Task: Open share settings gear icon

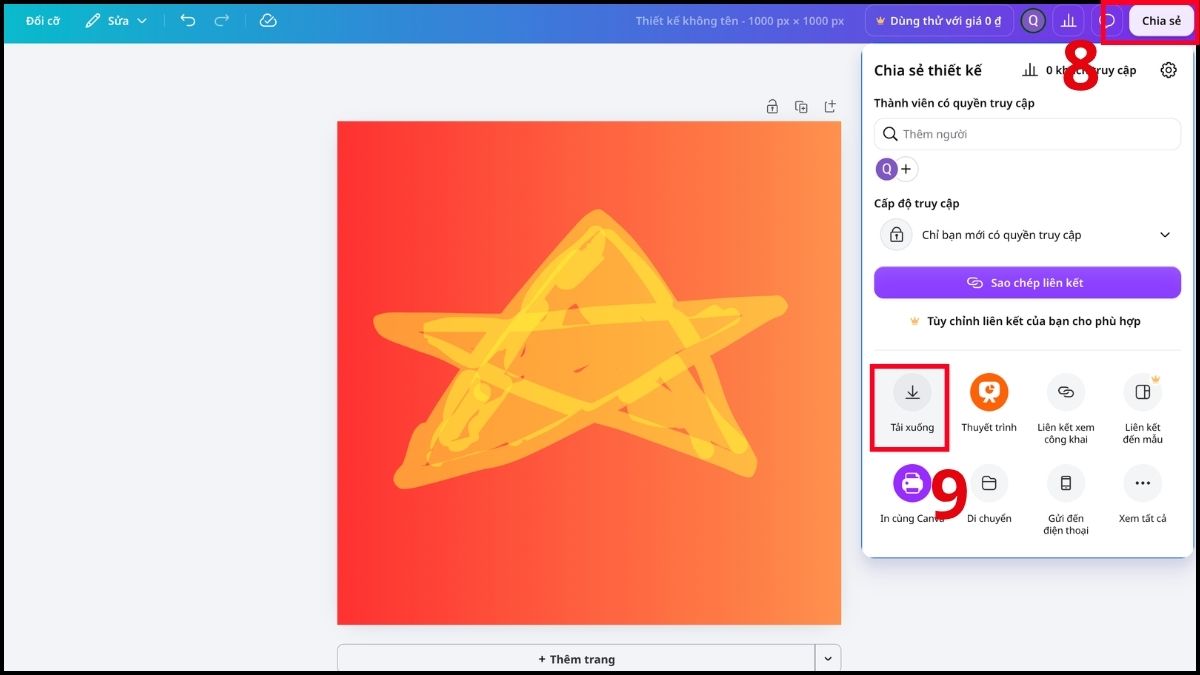Action: [1168, 70]
